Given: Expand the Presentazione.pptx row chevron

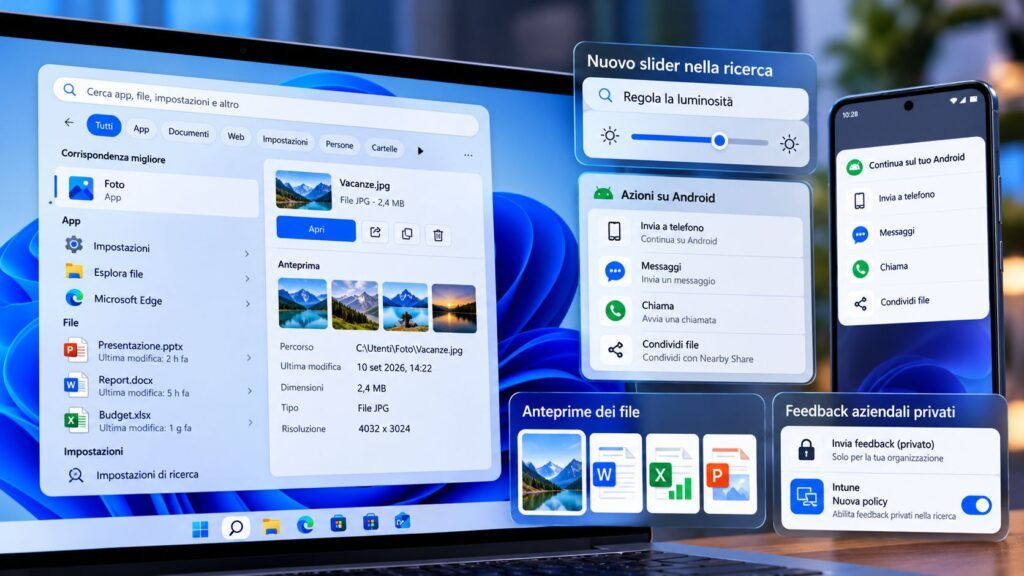Looking at the screenshot, I should [249, 358].
